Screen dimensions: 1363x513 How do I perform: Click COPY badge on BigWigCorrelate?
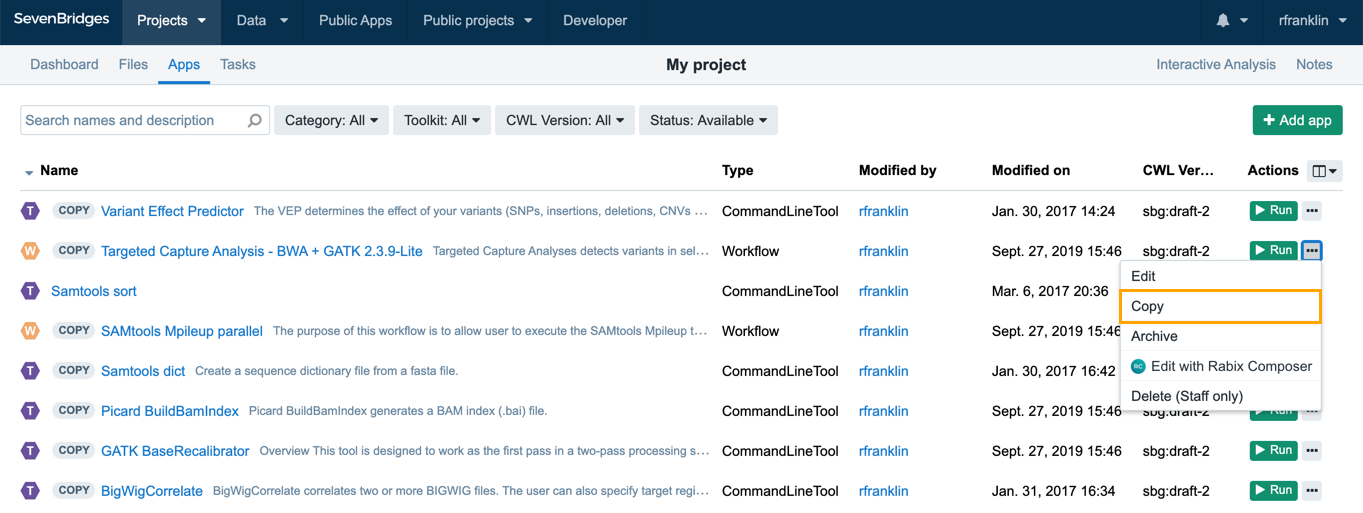[74, 490]
